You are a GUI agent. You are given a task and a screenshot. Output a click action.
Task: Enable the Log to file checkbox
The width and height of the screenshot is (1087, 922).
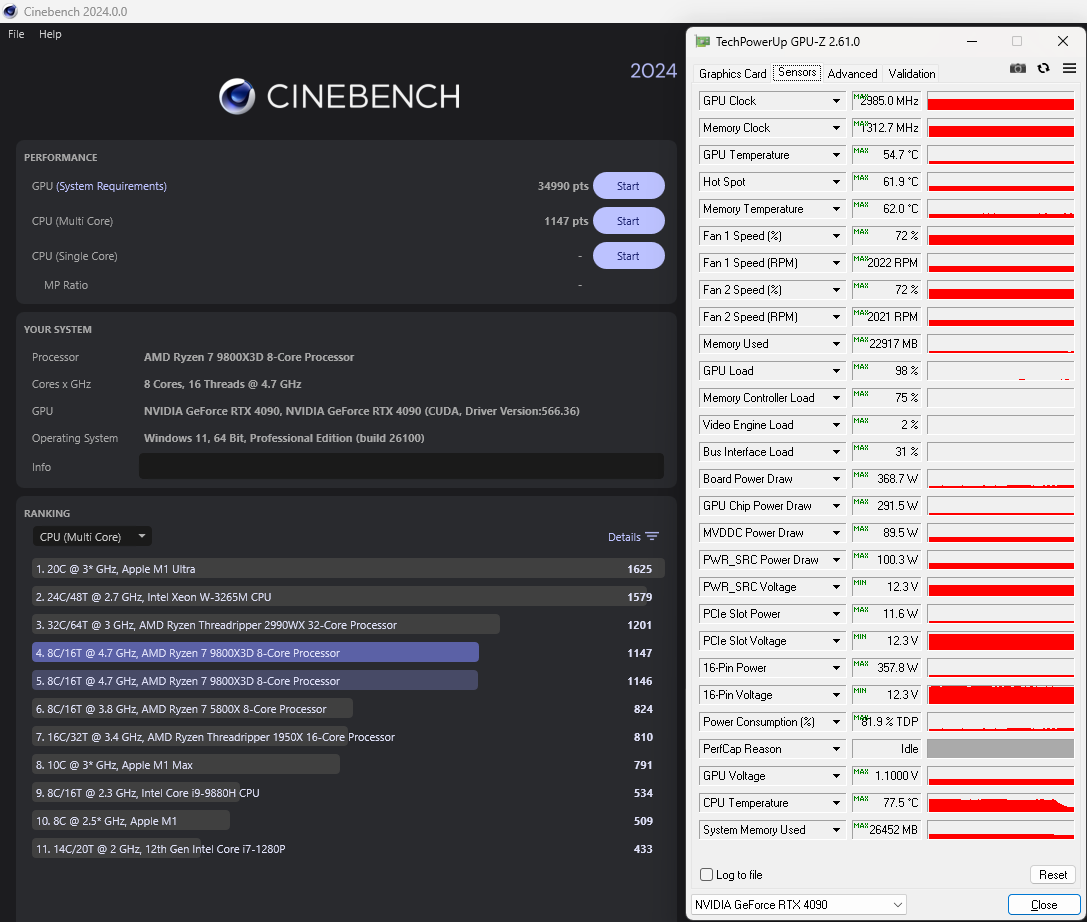point(706,875)
